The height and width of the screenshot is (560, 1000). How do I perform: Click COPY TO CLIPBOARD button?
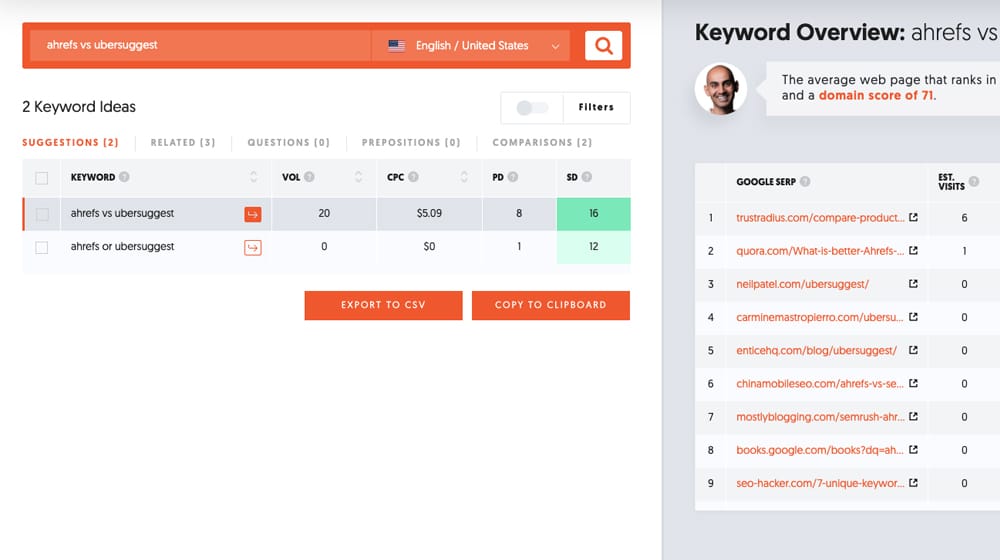(551, 305)
